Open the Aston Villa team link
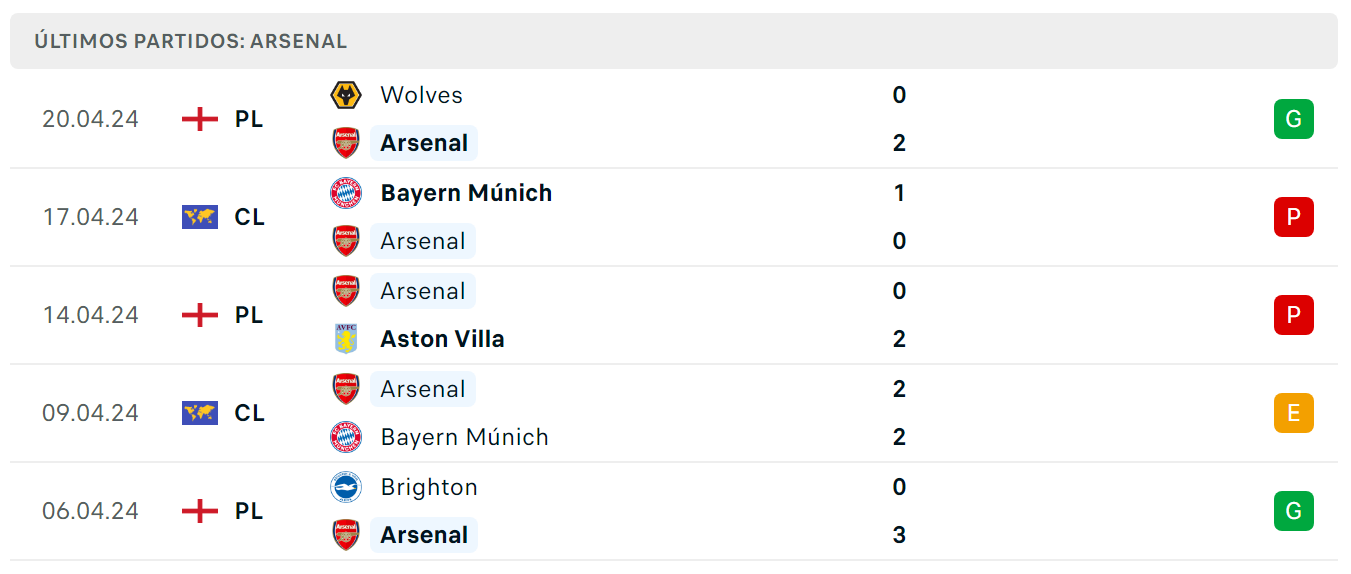This screenshot has height=574, width=1351. [442, 339]
